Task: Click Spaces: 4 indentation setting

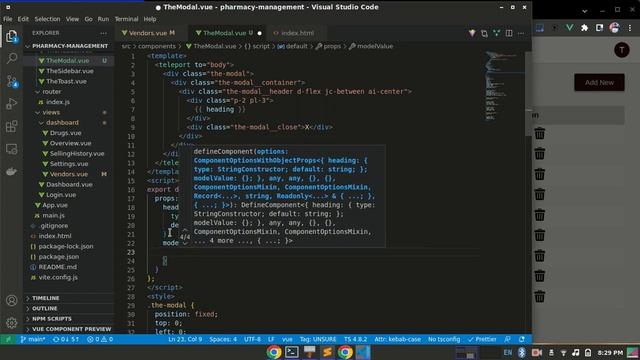Action: point(223,339)
